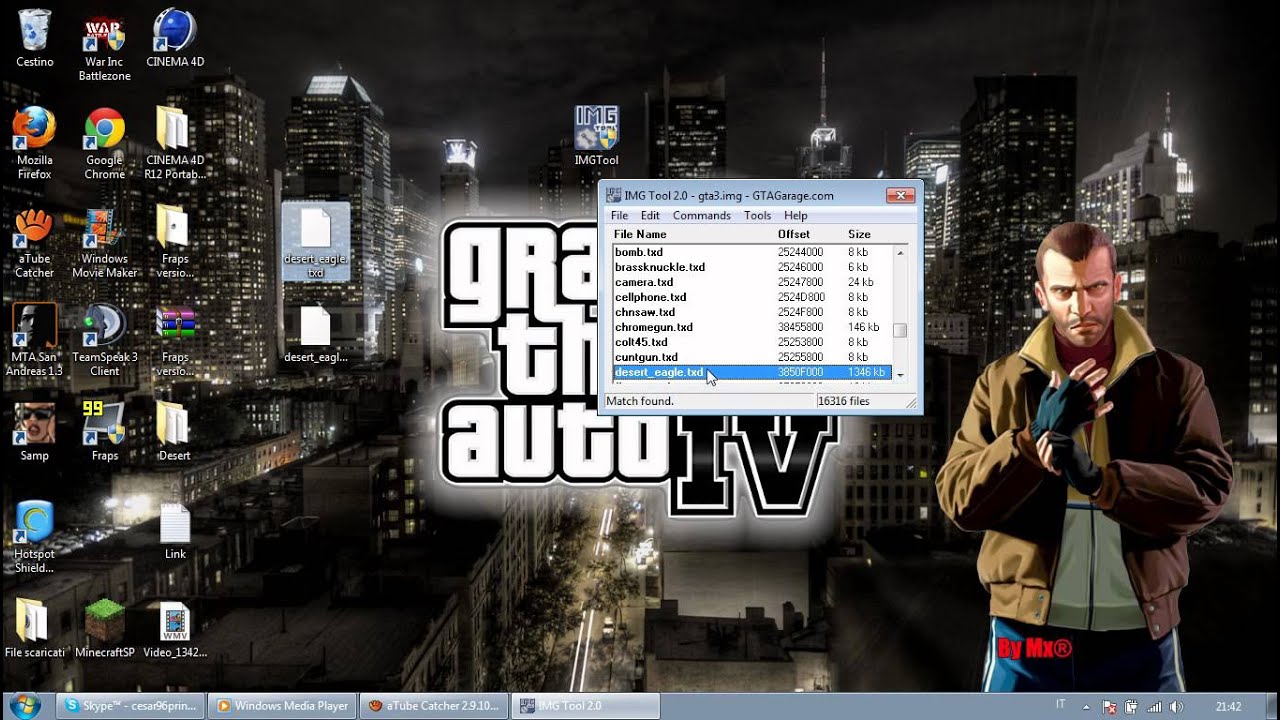1280x720 pixels.
Task: Click the power status tray icon
Action: tap(1133, 706)
